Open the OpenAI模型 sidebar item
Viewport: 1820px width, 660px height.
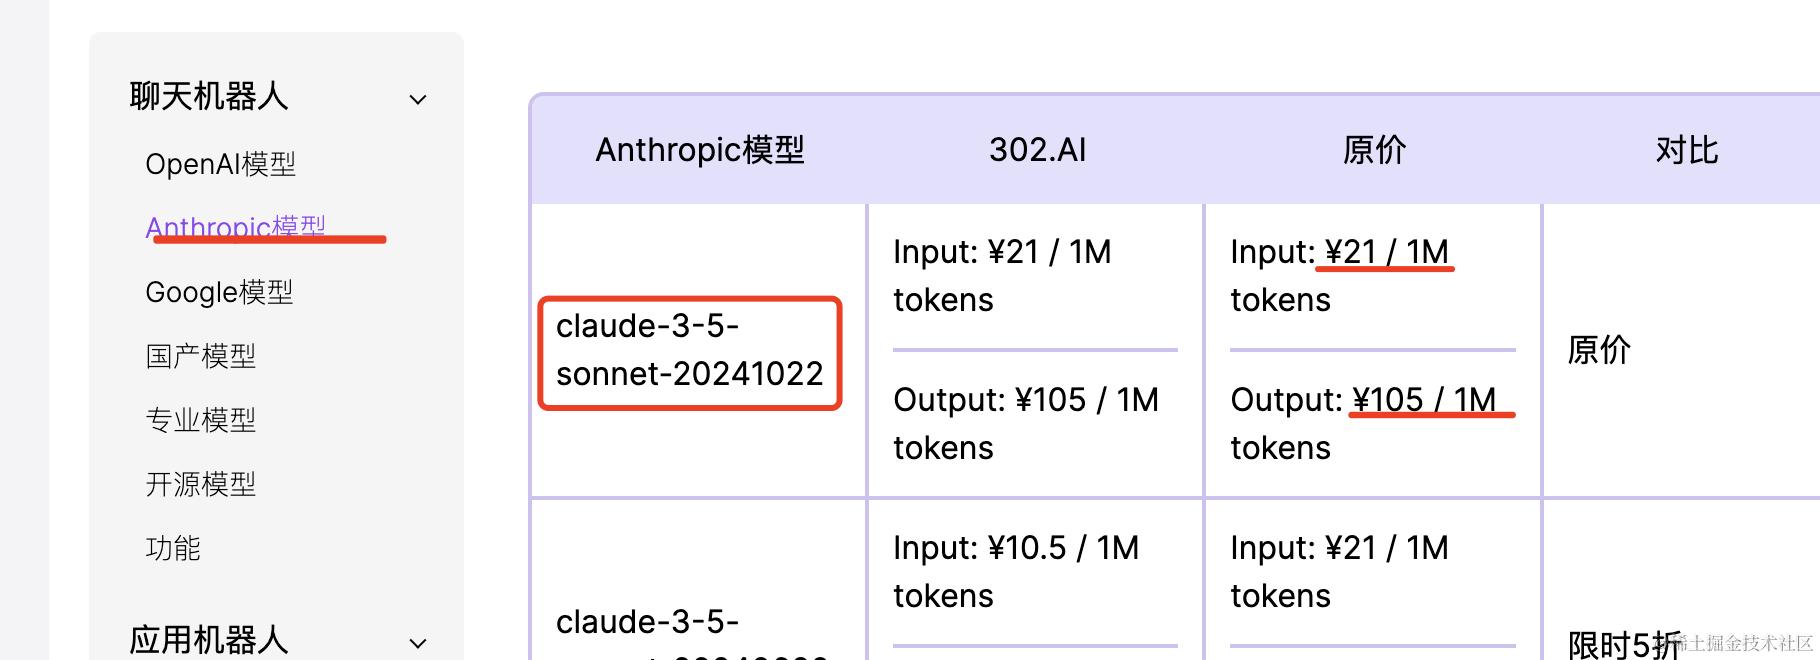(x=220, y=164)
